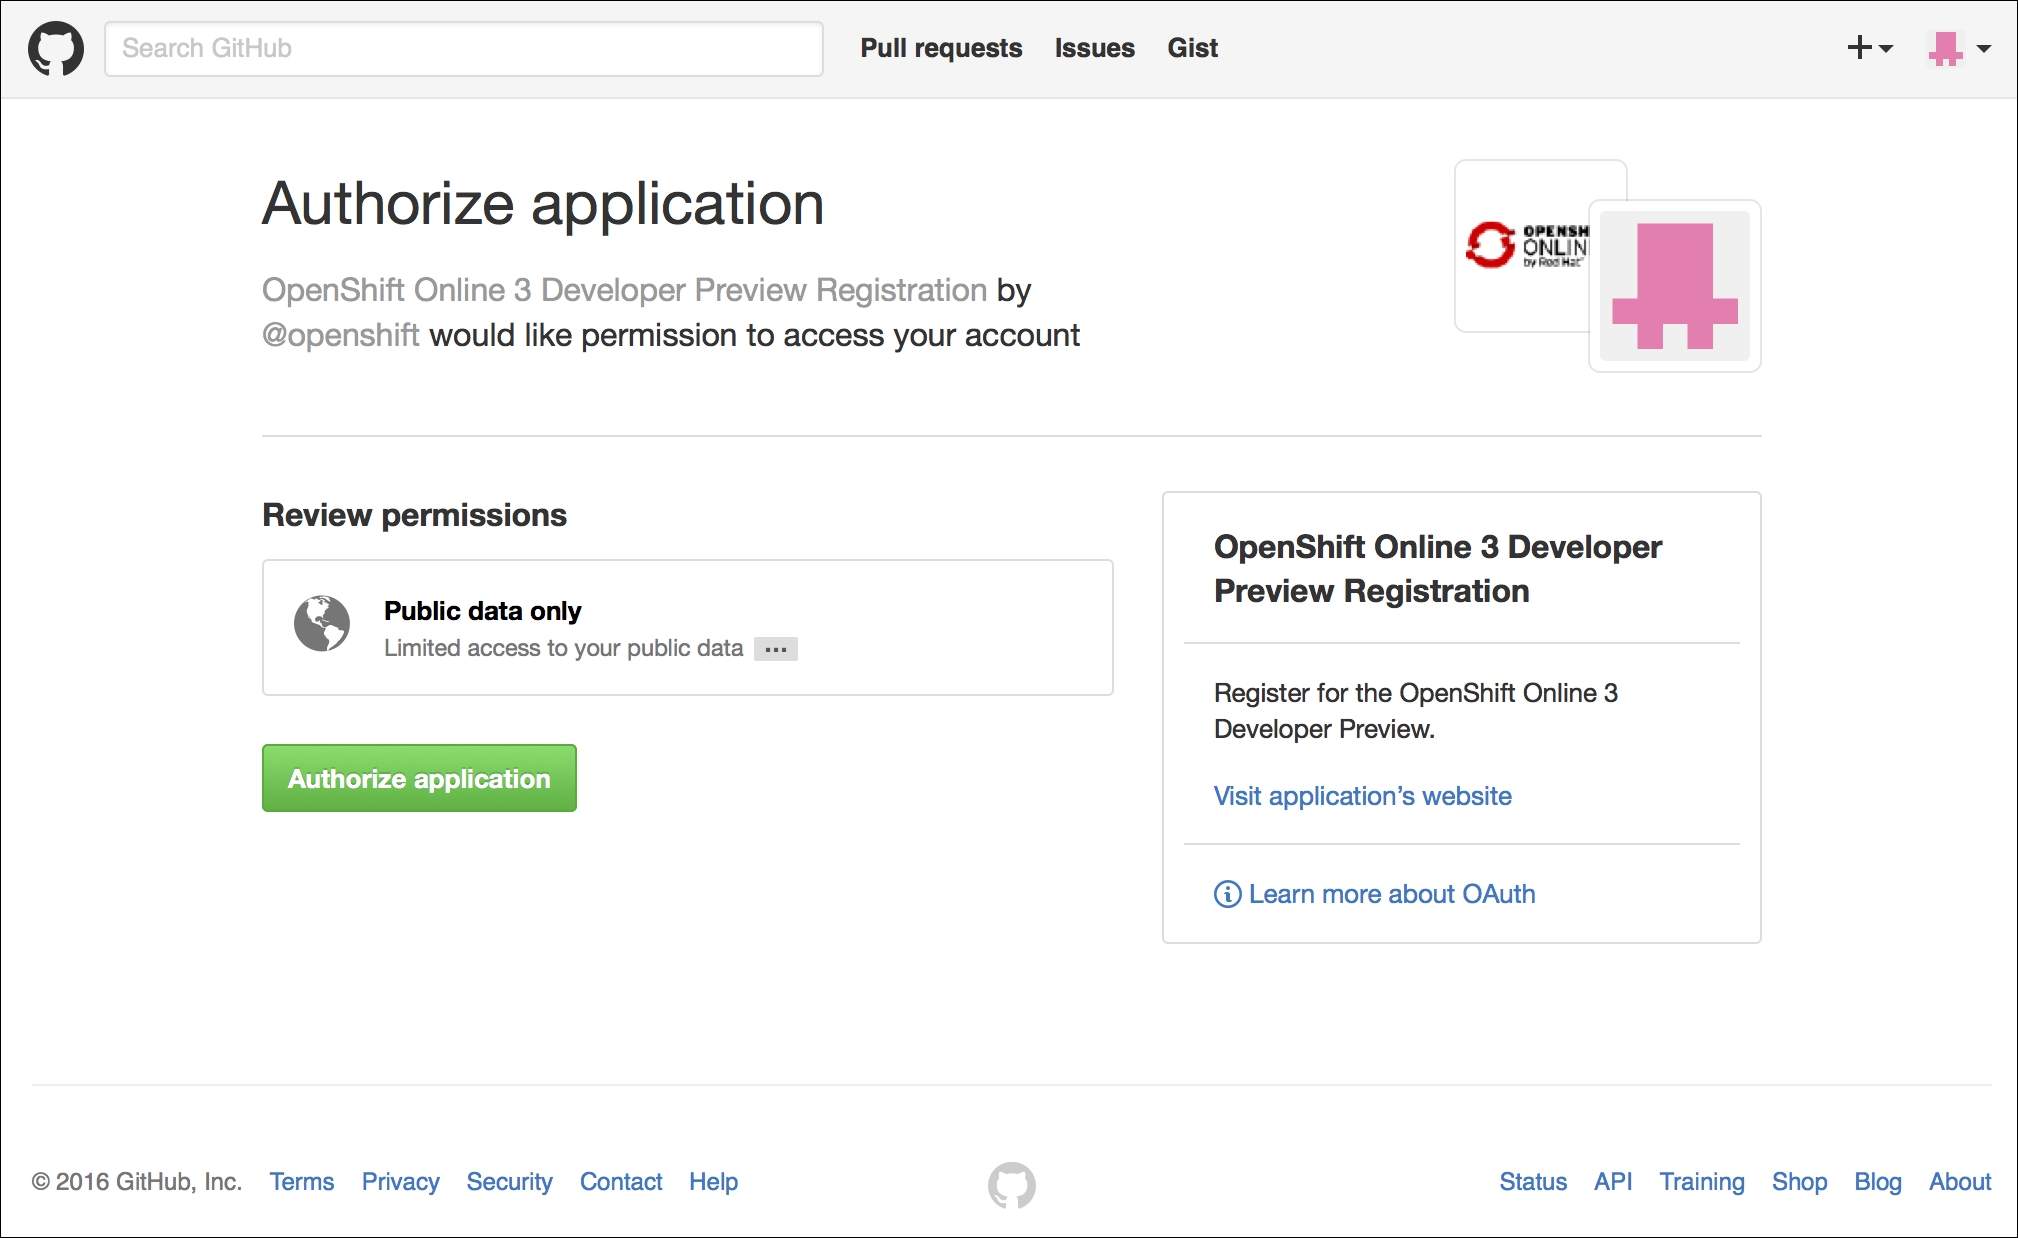Image resolution: width=2018 pixels, height=1238 pixels.
Task: Click the 'Public data only' heading
Action: click(x=482, y=611)
